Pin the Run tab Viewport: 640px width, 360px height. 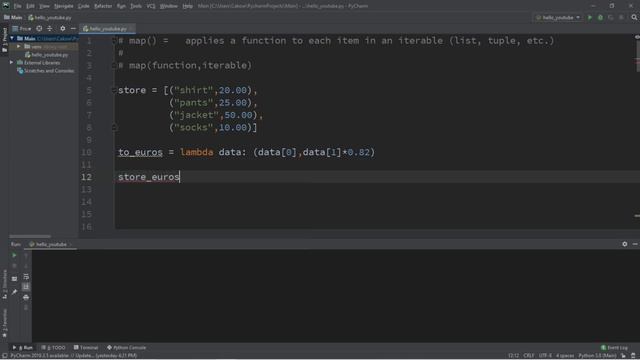14,291
